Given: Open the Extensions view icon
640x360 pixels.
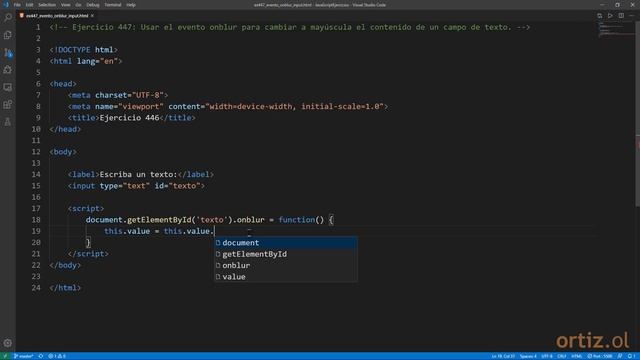Looking at the screenshot, I should pyautogui.click(x=8, y=104).
